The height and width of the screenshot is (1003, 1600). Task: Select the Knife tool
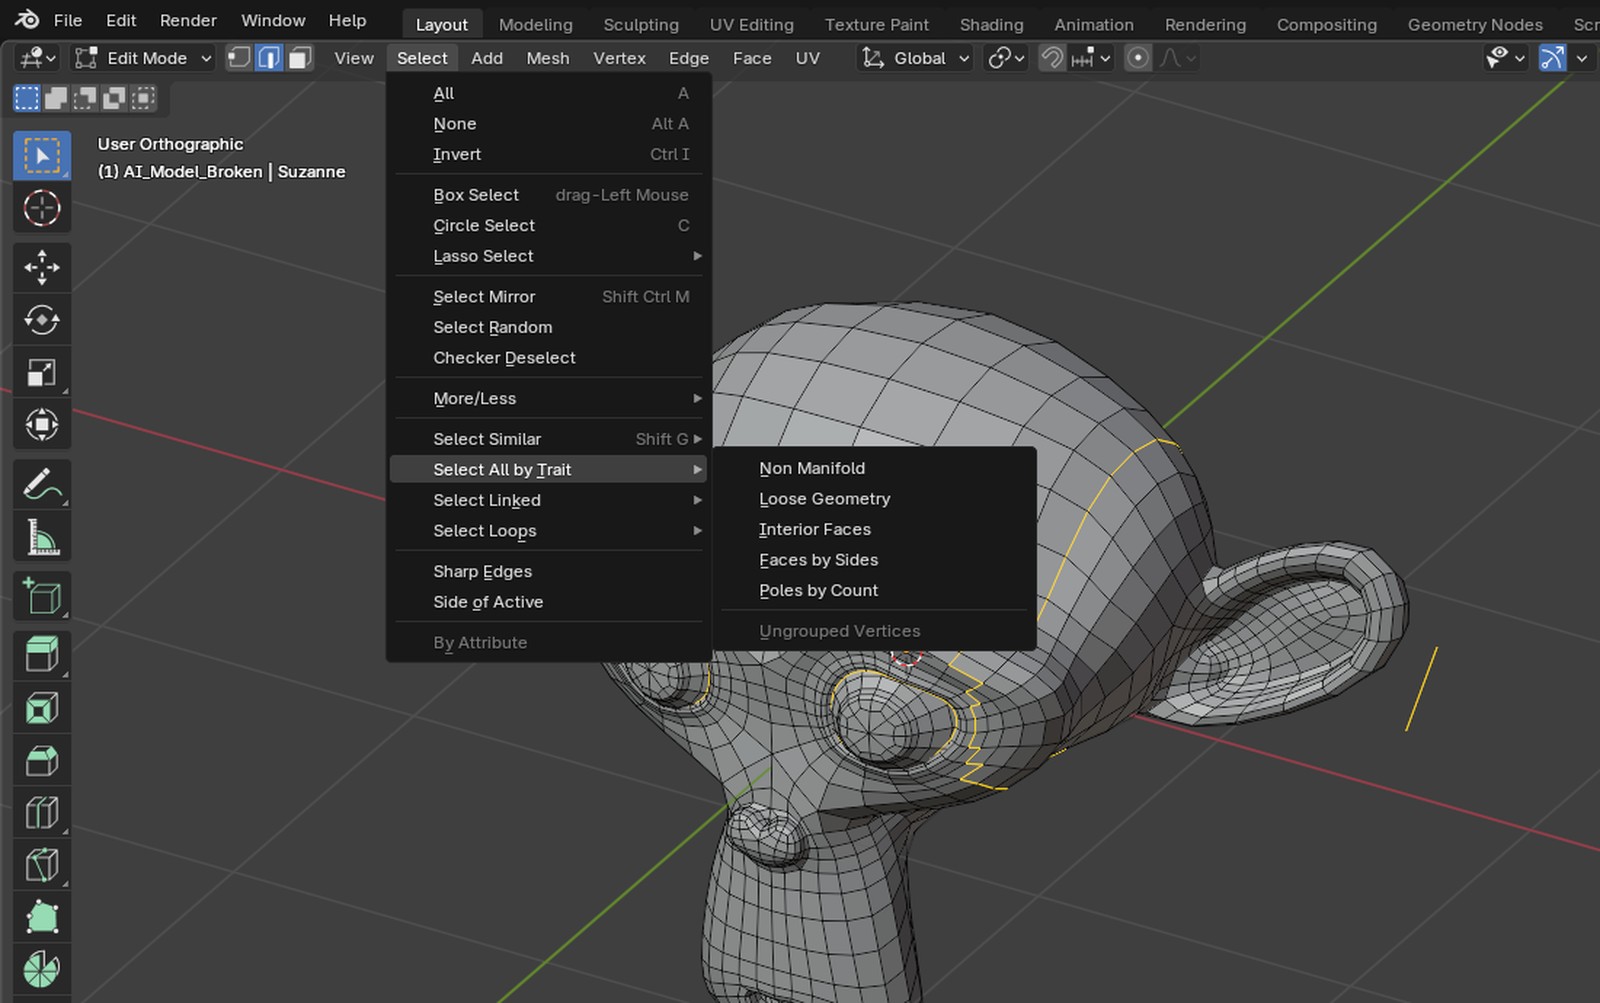click(42, 865)
